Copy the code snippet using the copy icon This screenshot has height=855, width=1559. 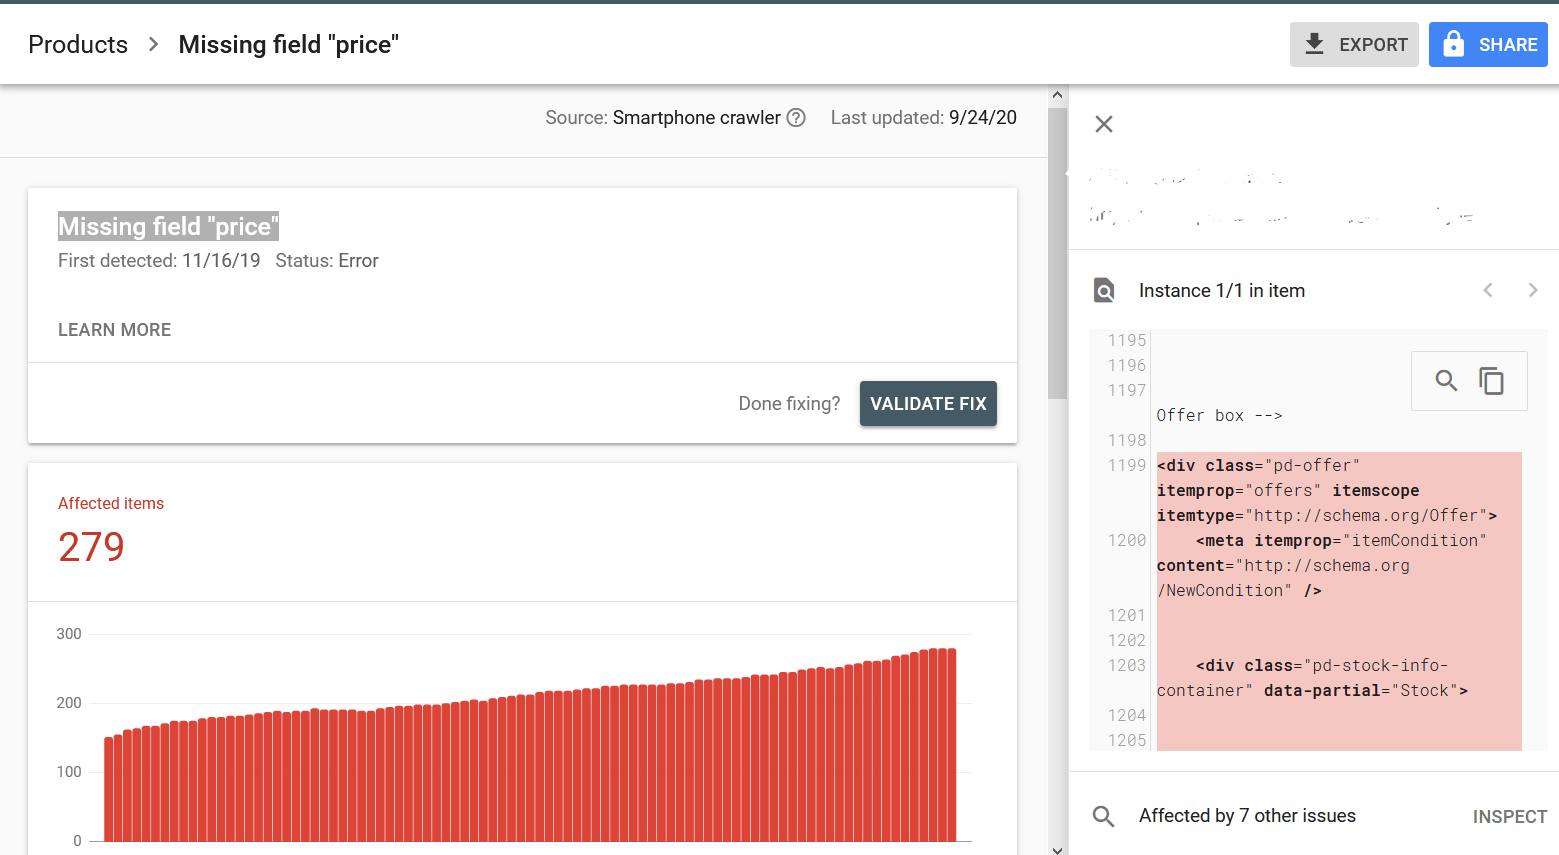1492,381
